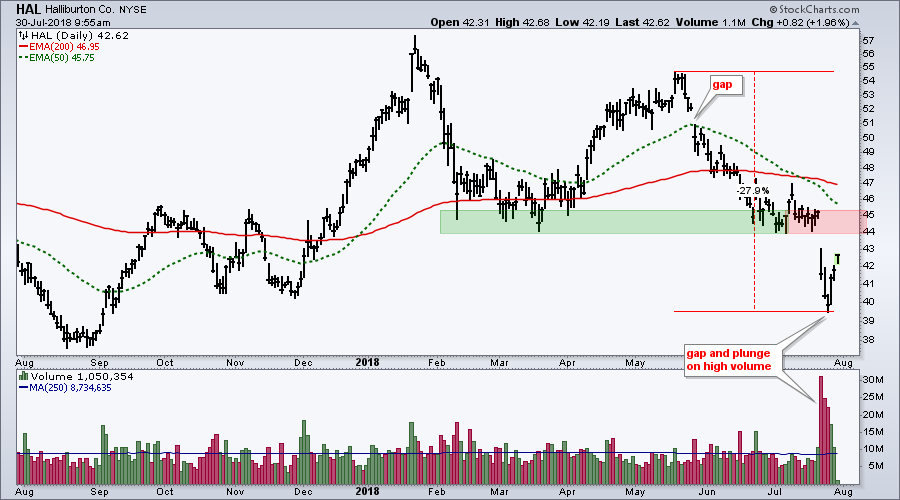Click the Nov label under the price panel
Viewport: 900px width, 500px height.
(235, 363)
